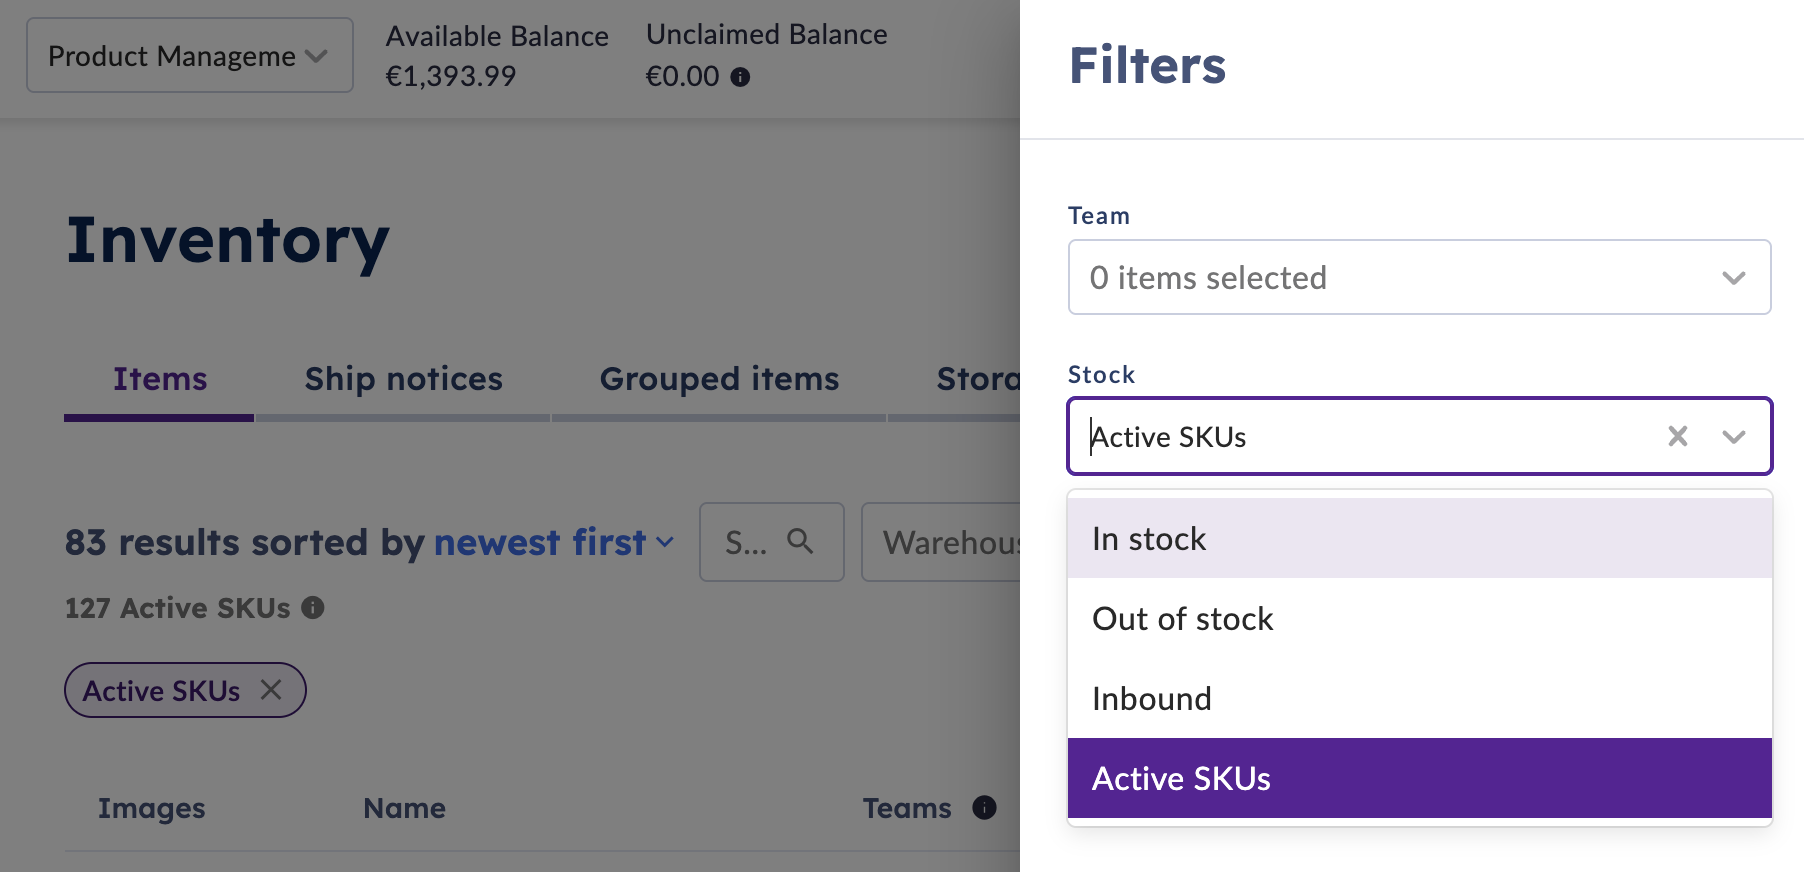
Task: Remove the Active SKUs filter chip
Action: [x=271, y=690]
